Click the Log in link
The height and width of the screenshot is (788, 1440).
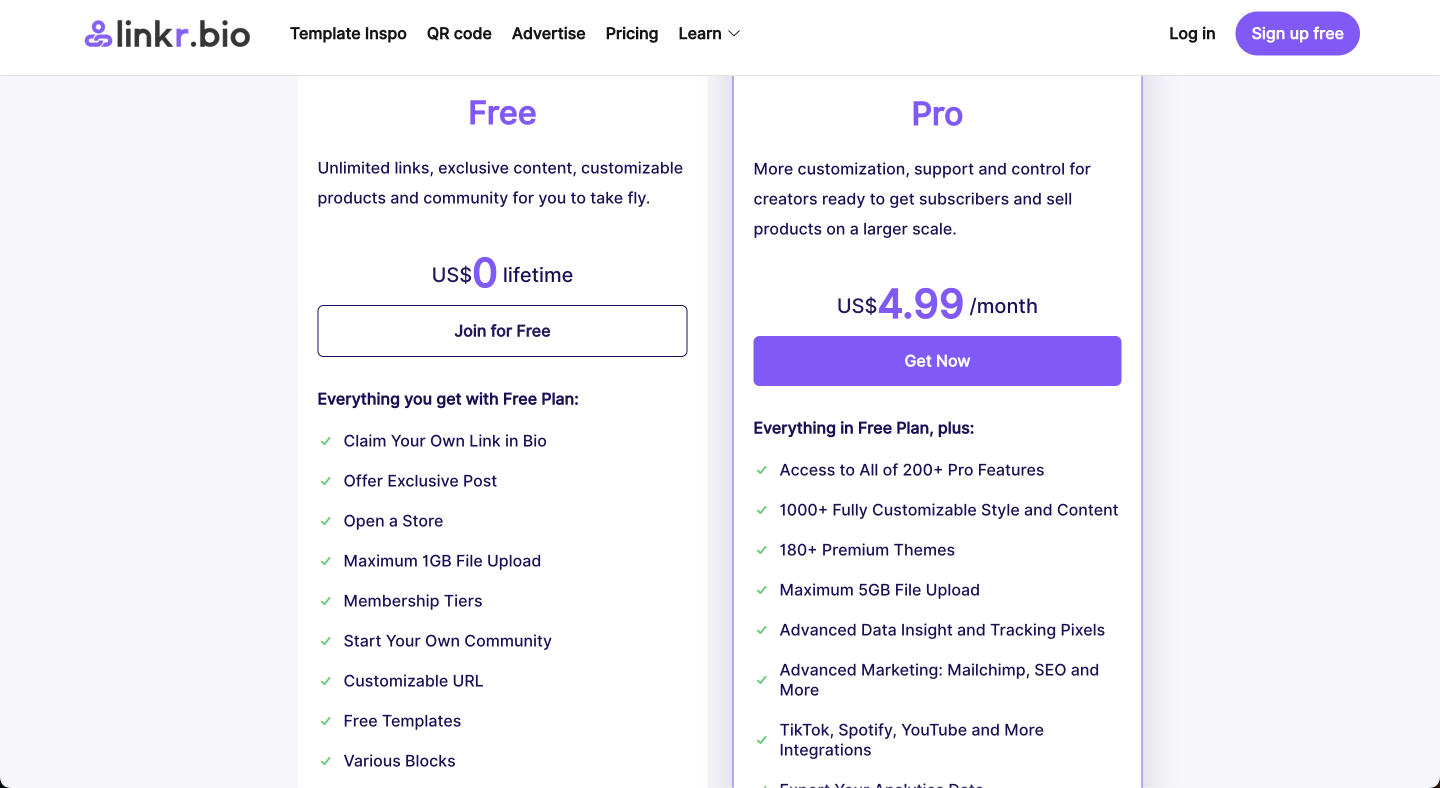(x=1192, y=34)
